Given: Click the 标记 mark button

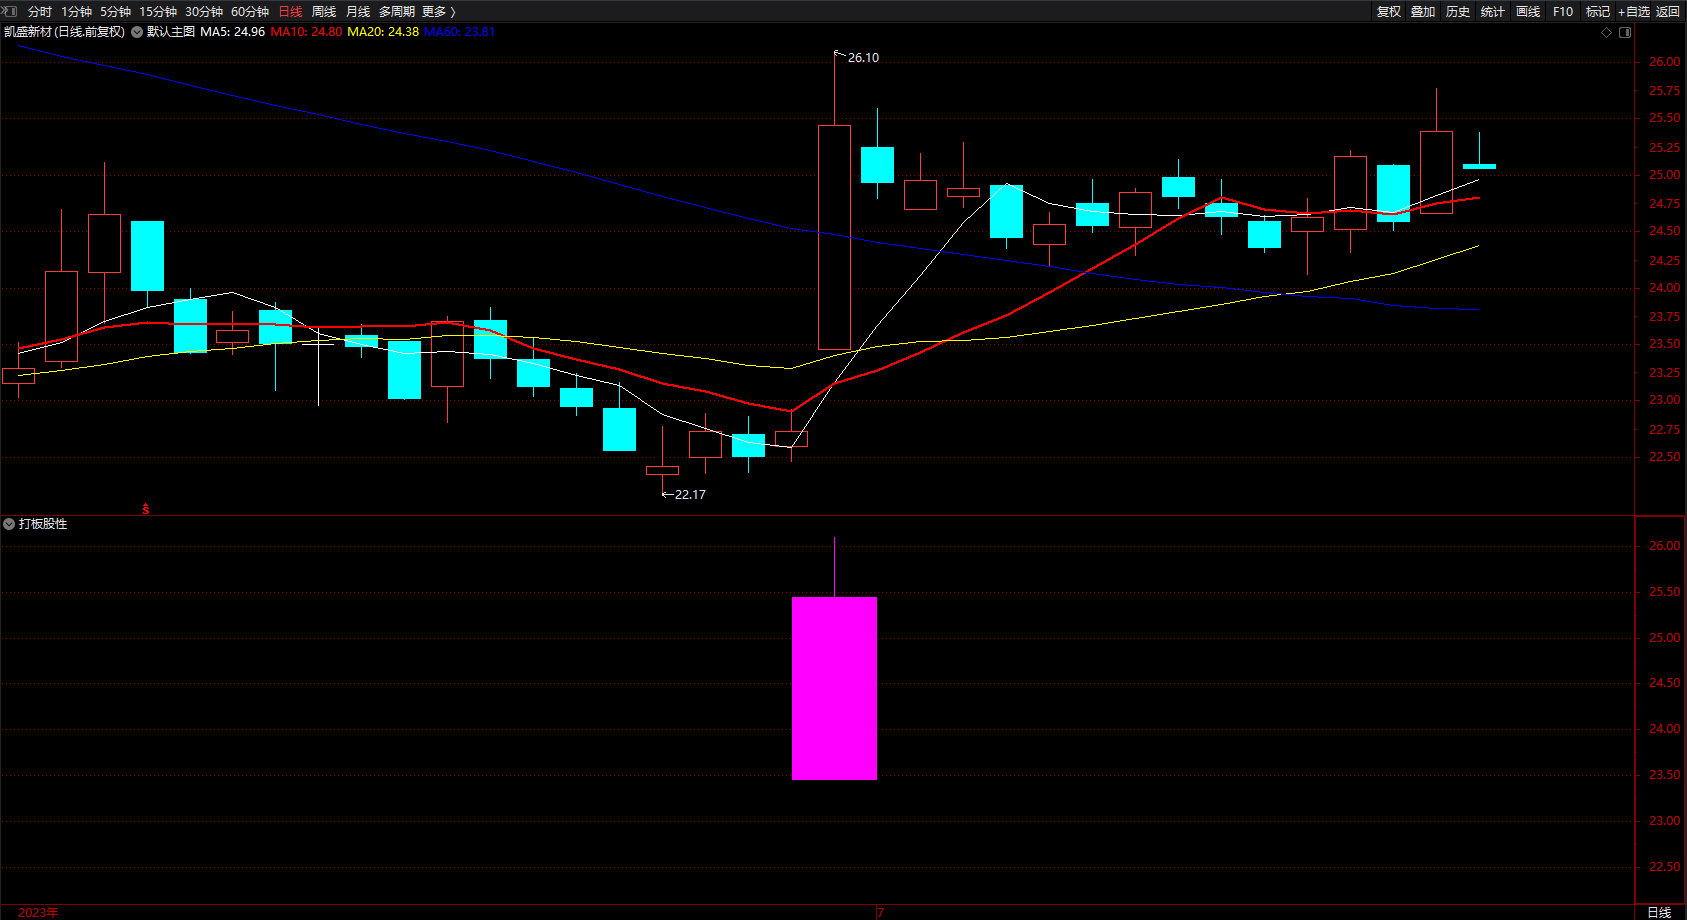Looking at the screenshot, I should click(x=1598, y=12).
